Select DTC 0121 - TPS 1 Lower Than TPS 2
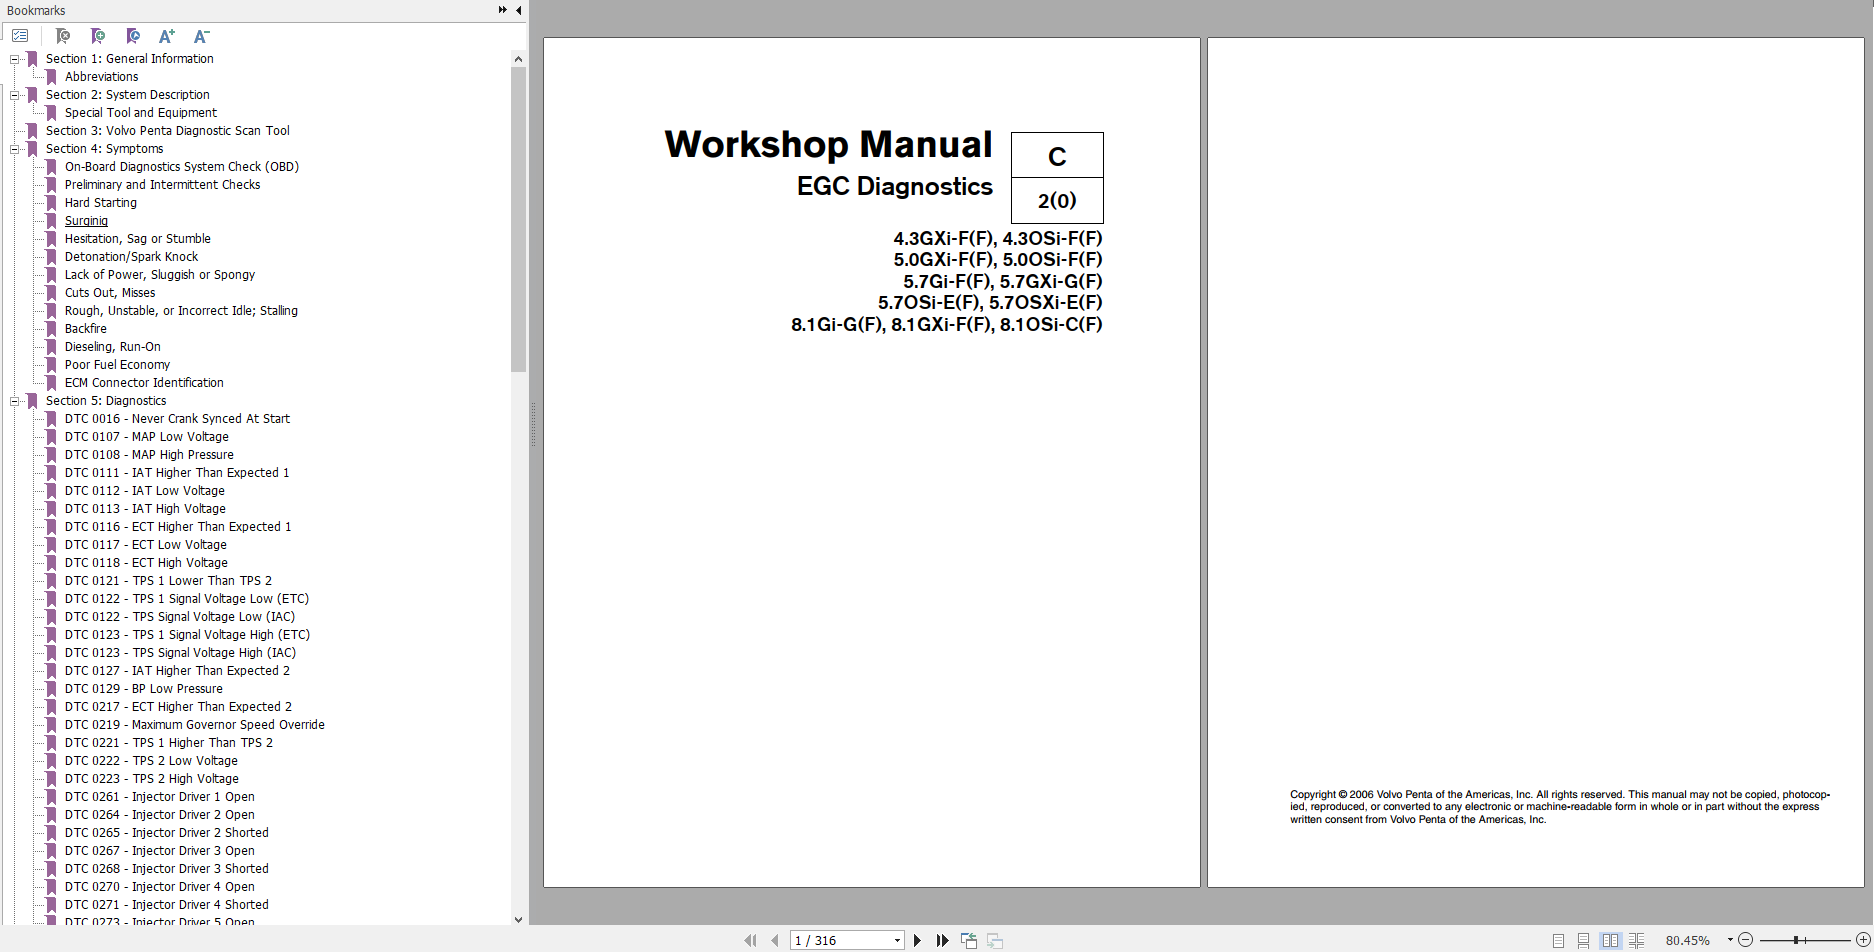This screenshot has width=1874, height=952. pos(168,581)
